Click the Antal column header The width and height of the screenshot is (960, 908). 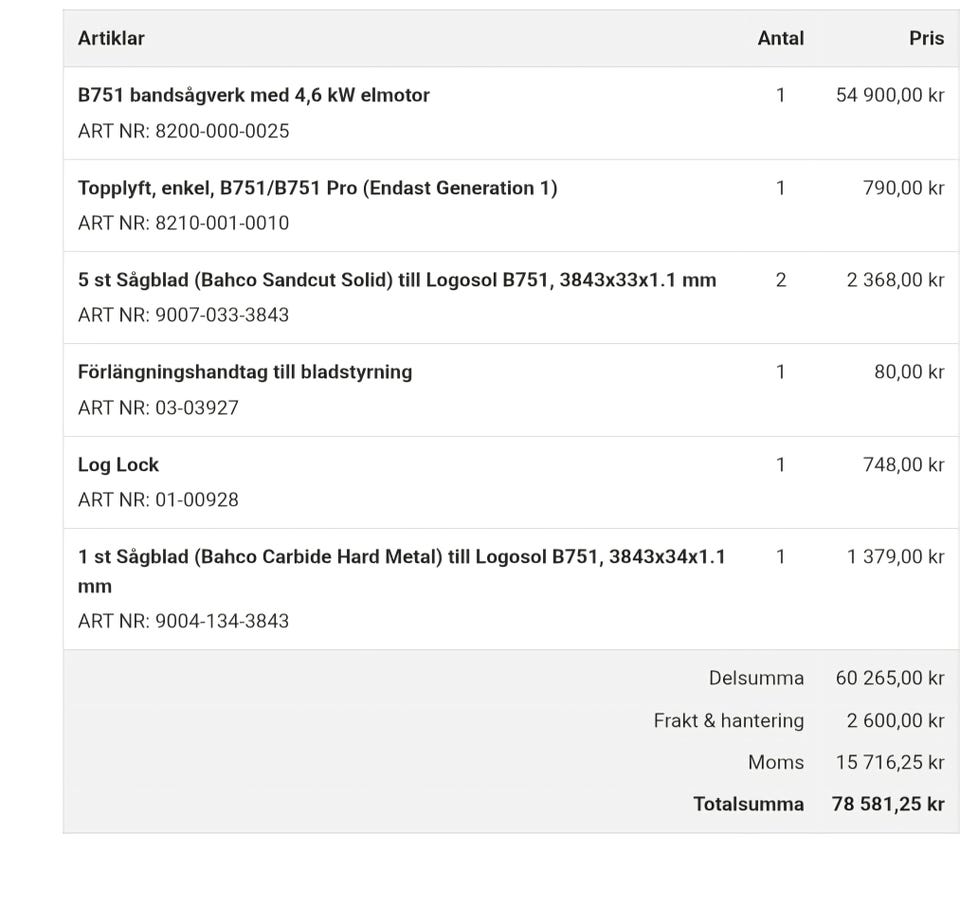(781, 38)
